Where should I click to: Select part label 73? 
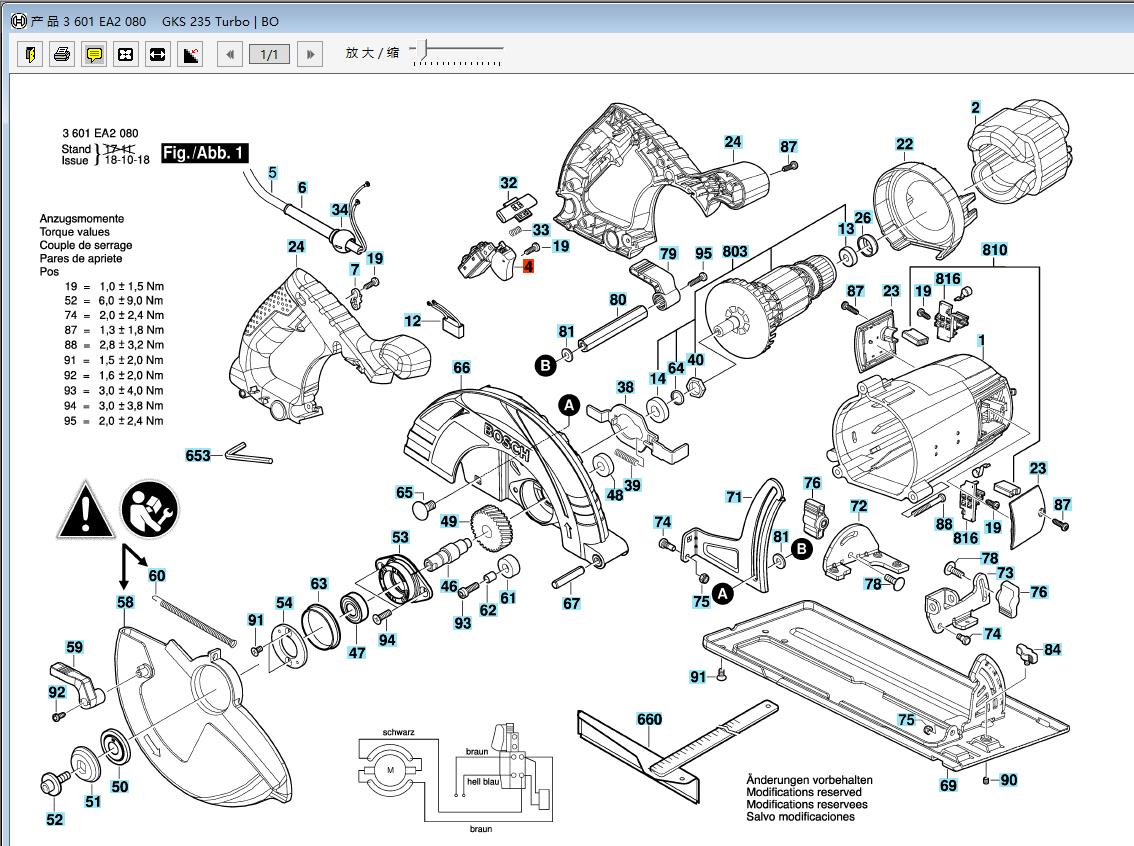(1005, 573)
